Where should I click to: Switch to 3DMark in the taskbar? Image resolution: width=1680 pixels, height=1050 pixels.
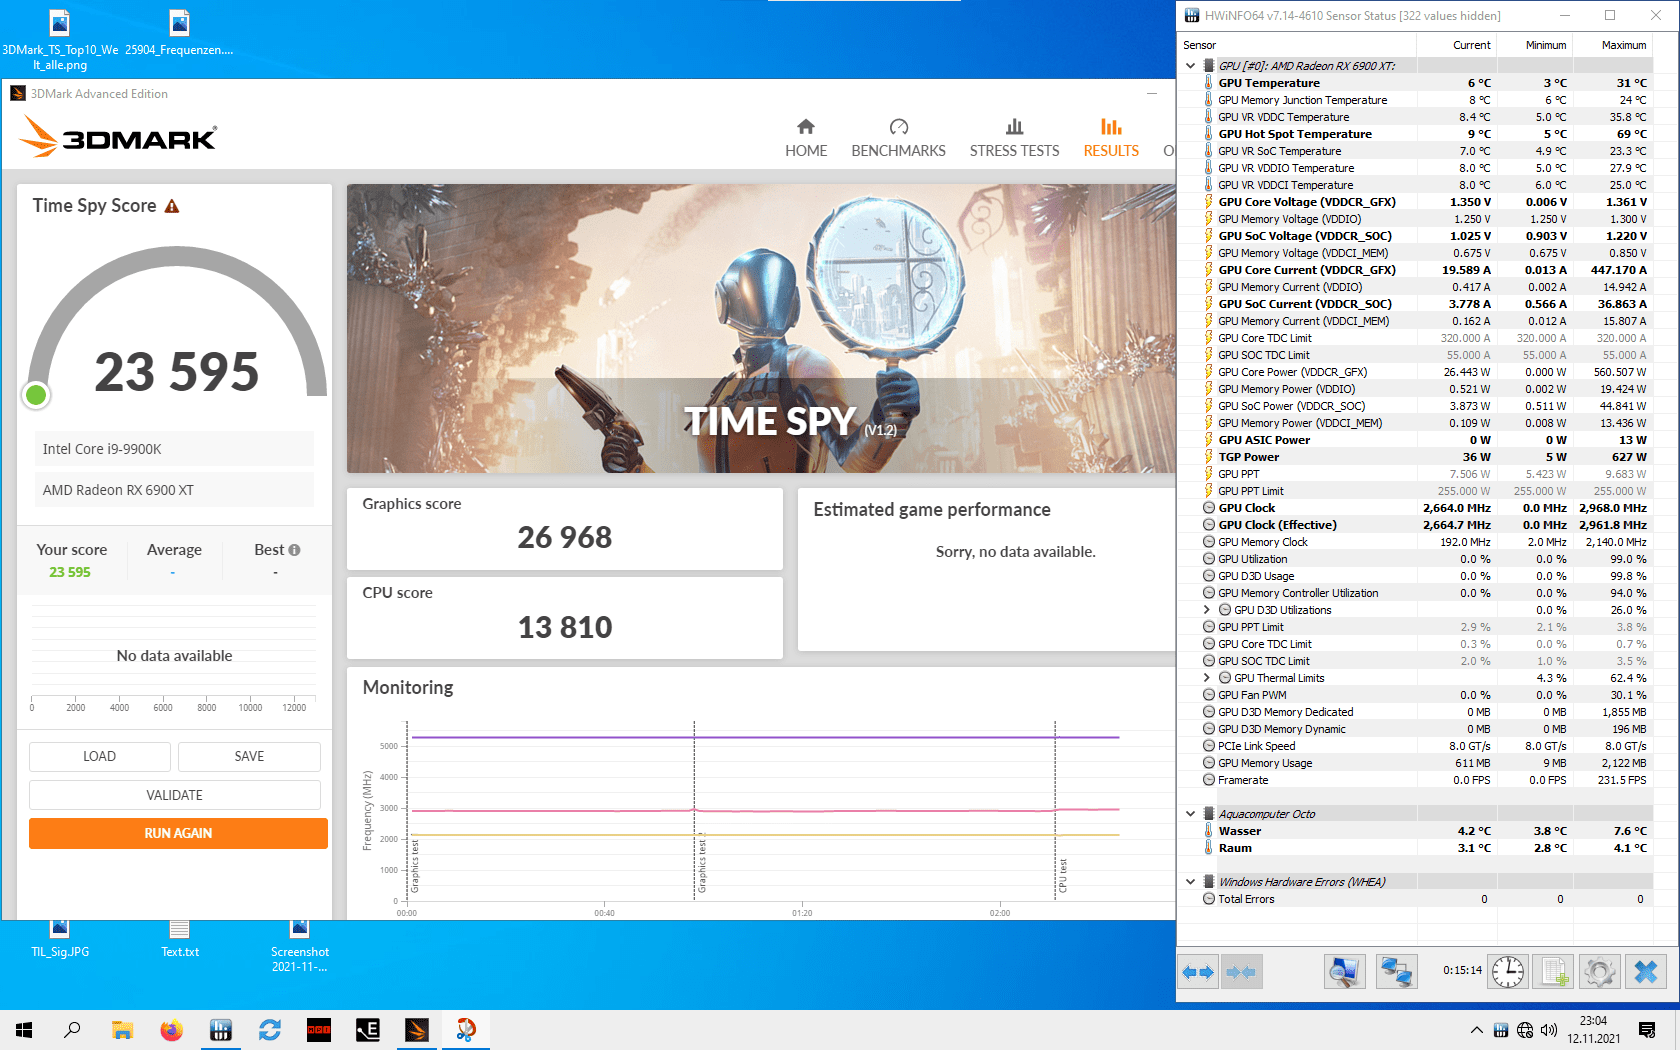417,1030
